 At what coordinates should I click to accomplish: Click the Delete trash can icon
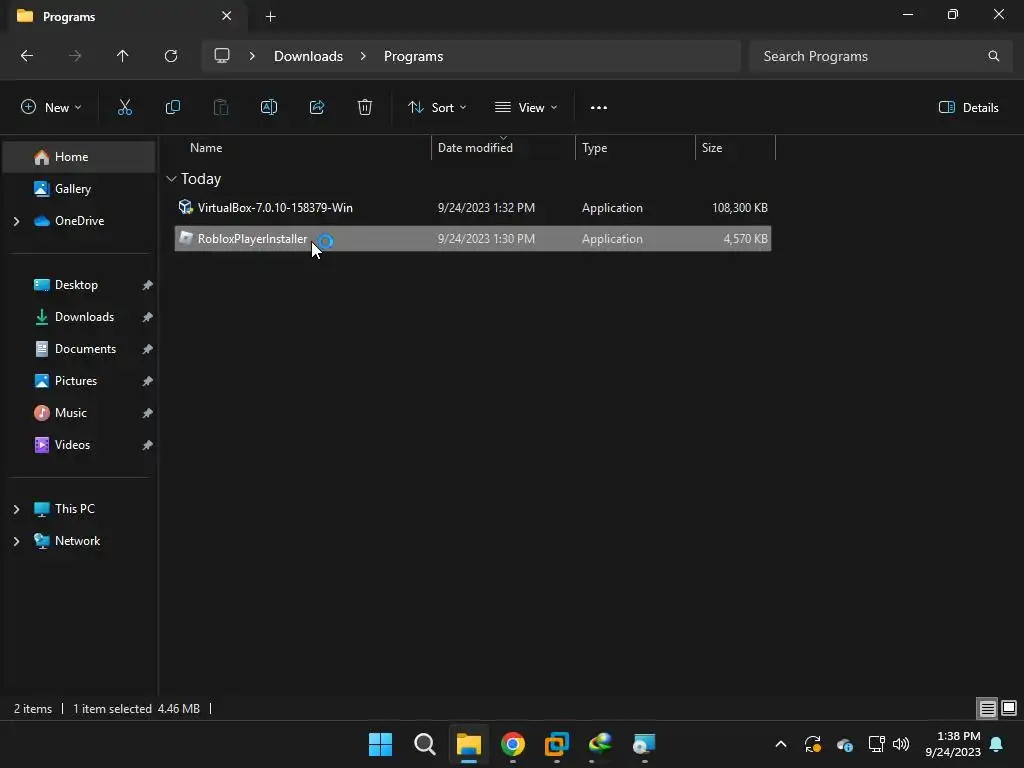point(365,107)
